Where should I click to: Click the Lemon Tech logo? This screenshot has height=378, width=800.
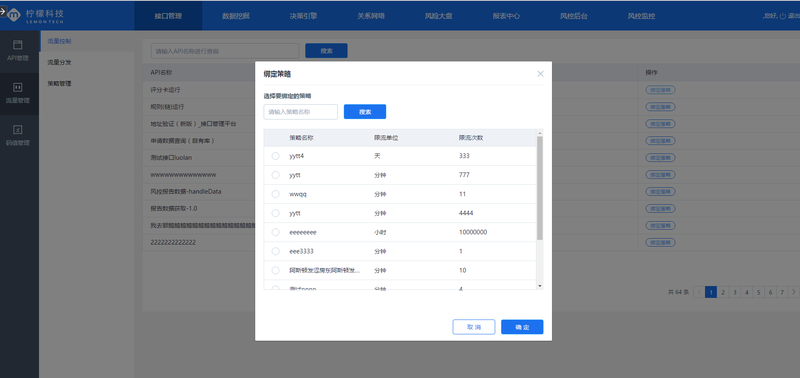tap(36, 15)
